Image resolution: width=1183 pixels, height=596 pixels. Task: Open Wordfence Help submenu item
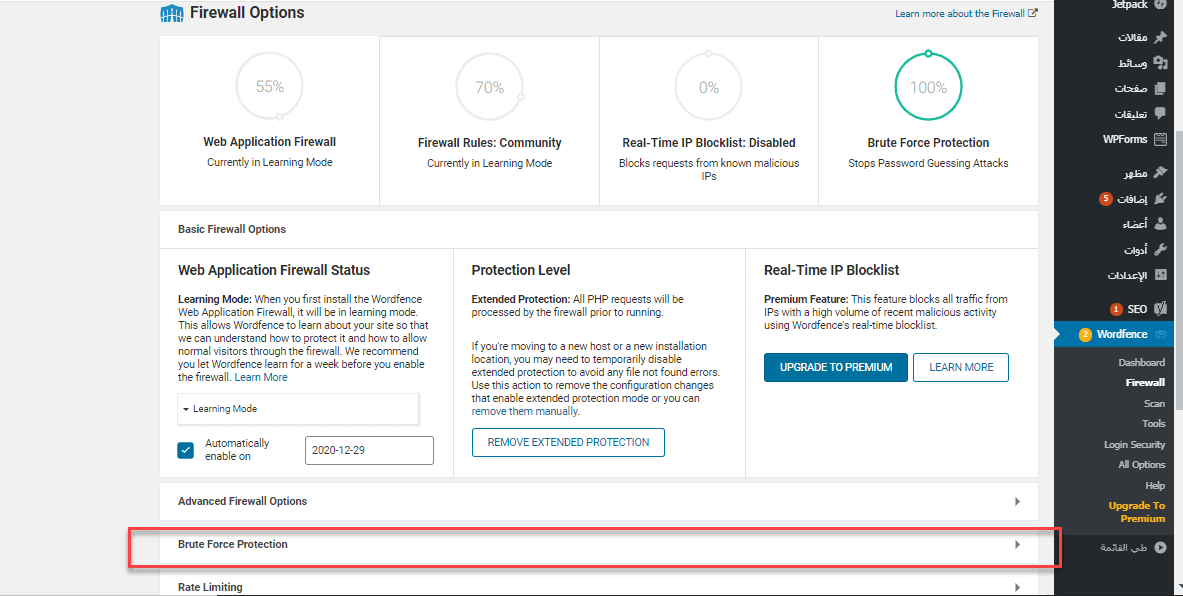[1155, 485]
